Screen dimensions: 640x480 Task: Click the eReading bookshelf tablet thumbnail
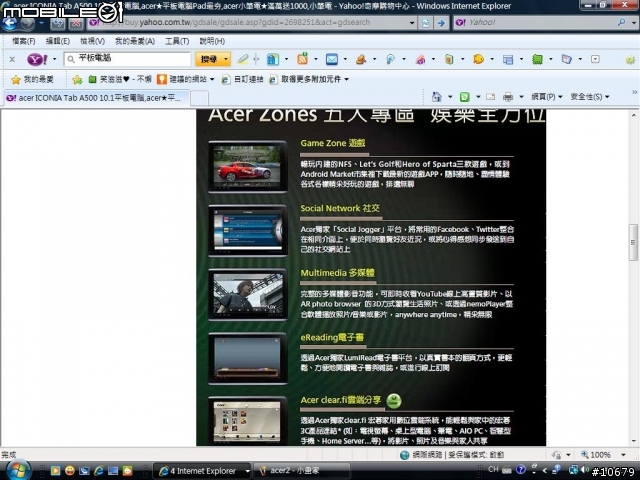tap(248, 359)
